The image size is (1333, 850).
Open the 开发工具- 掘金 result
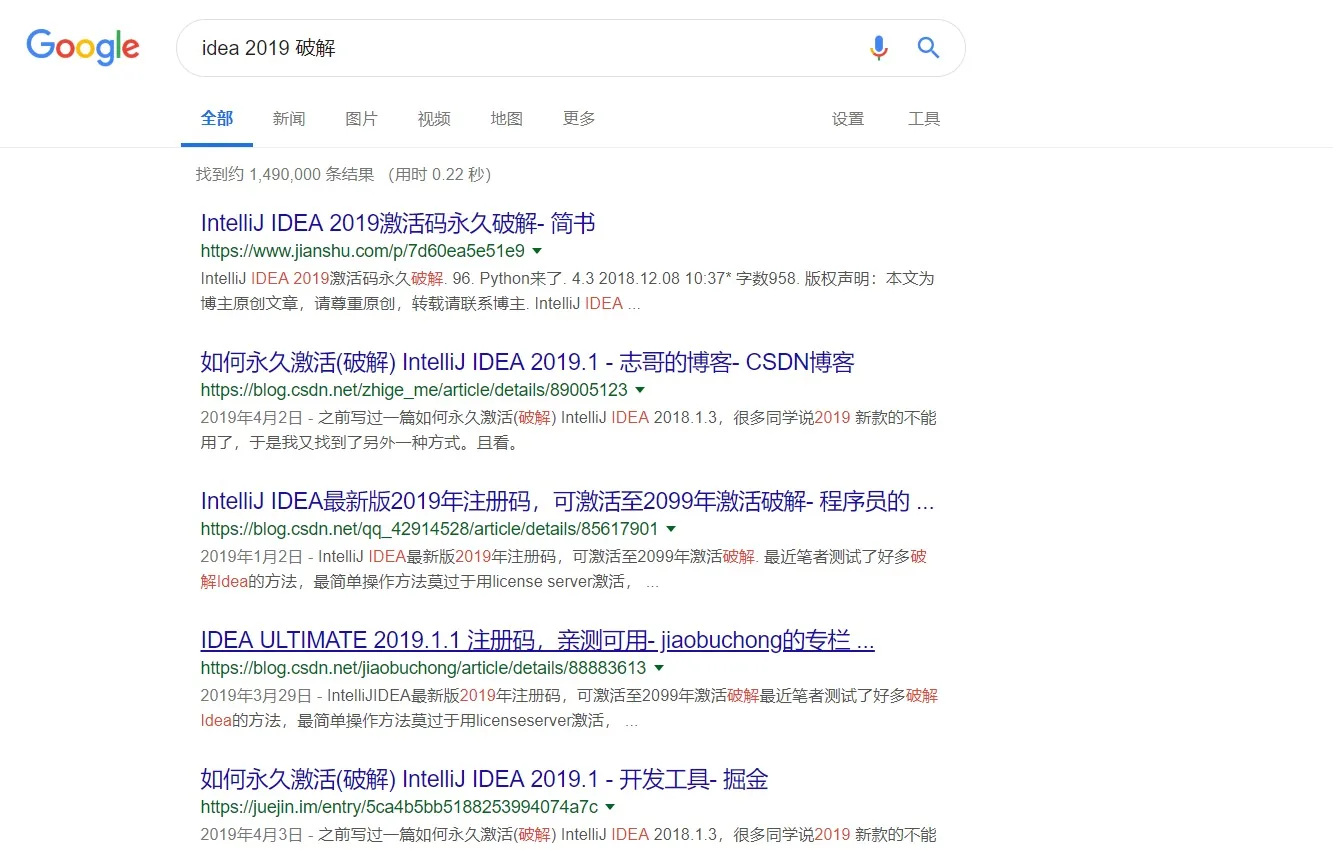(485, 779)
